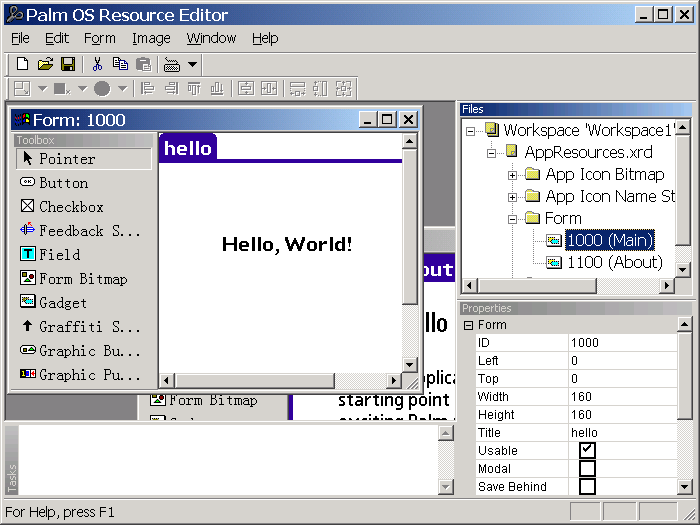Tick the Save Behind checkbox

pyautogui.click(x=587, y=486)
